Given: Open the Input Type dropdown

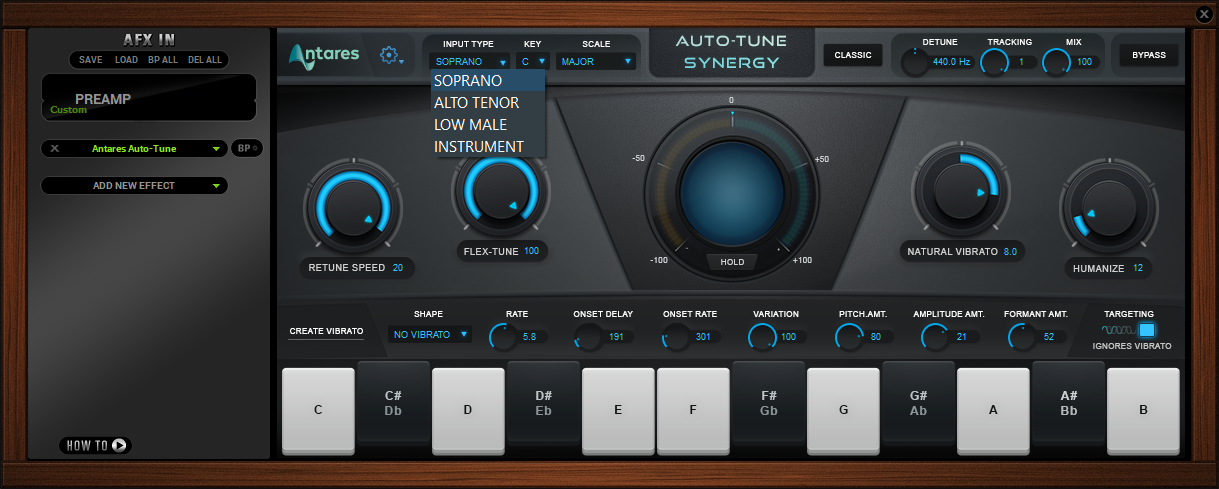Looking at the screenshot, I should [x=470, y=61].
